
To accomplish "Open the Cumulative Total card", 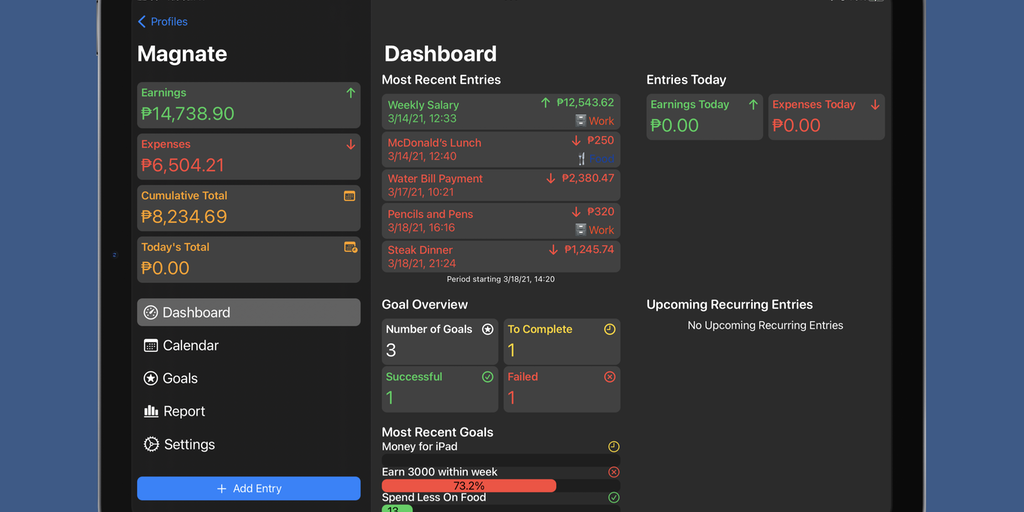I will coord(248,208).
